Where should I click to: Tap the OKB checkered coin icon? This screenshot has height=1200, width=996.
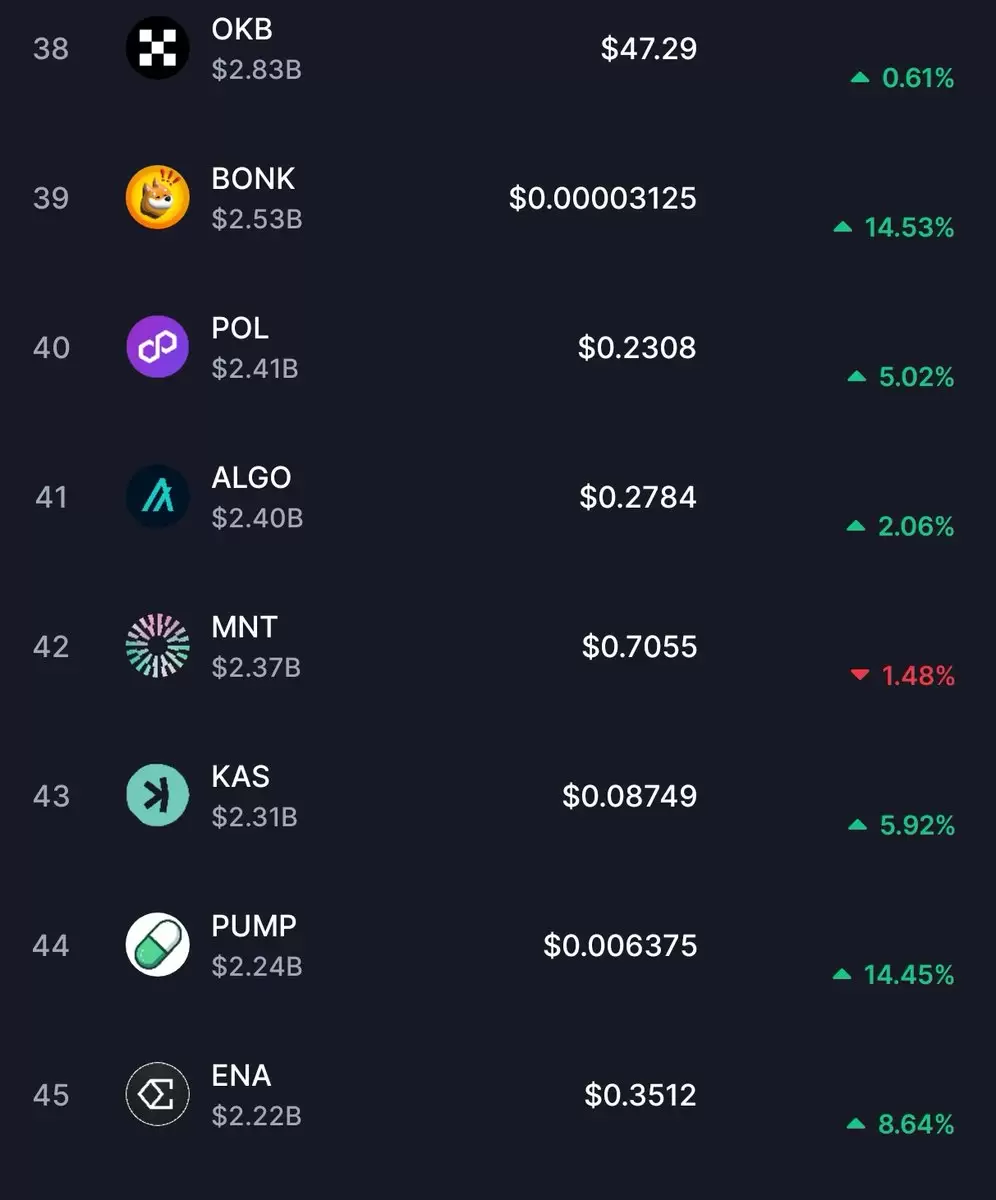point(157,48)
